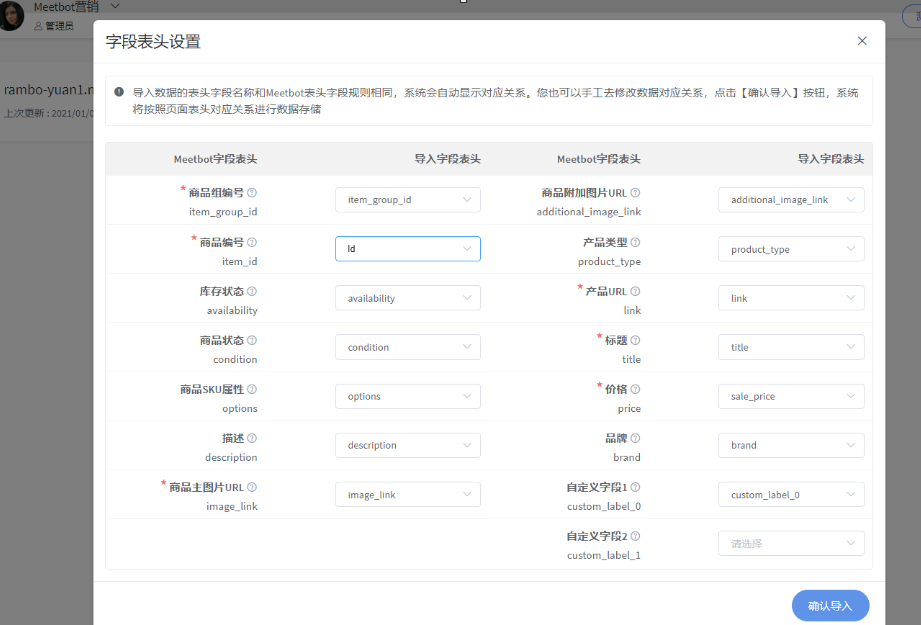Click the additional_image_link field name text

tap(589, 211)
